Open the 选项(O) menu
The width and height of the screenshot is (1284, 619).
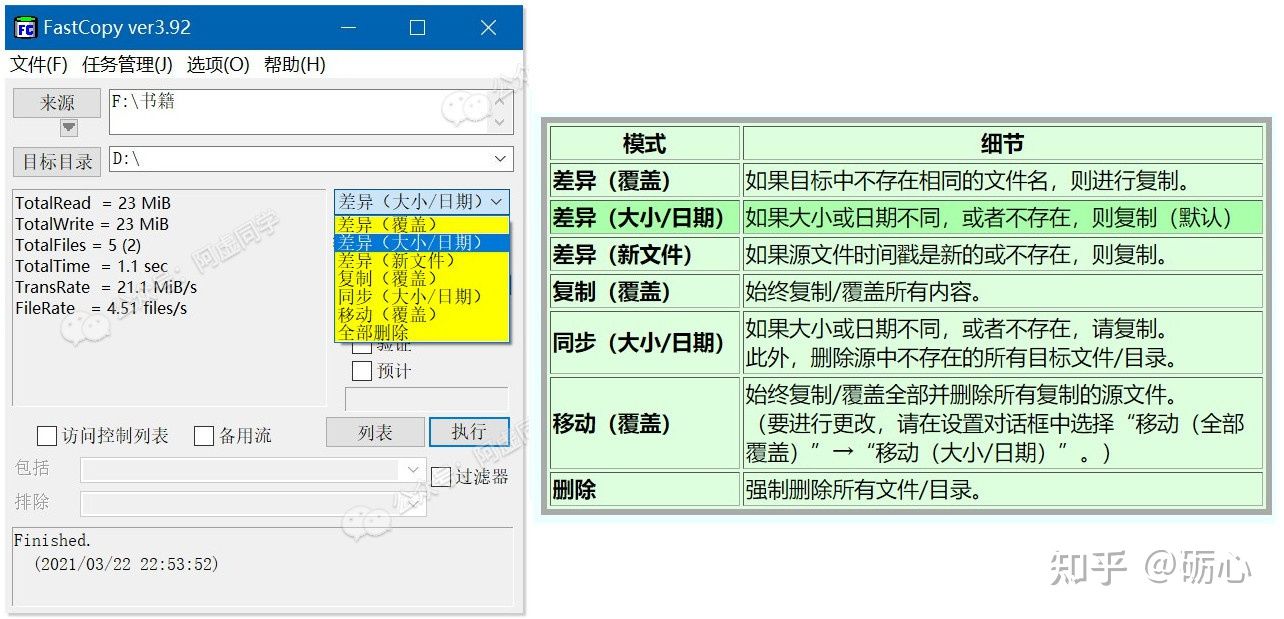pos(218,65)
